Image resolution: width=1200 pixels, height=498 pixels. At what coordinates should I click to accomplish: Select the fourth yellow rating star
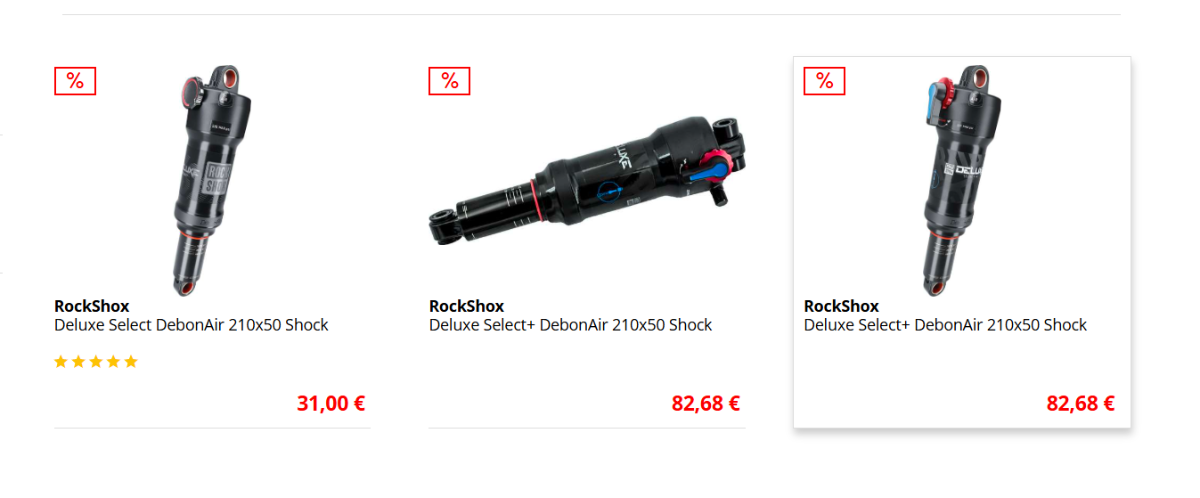coord(113,362)
